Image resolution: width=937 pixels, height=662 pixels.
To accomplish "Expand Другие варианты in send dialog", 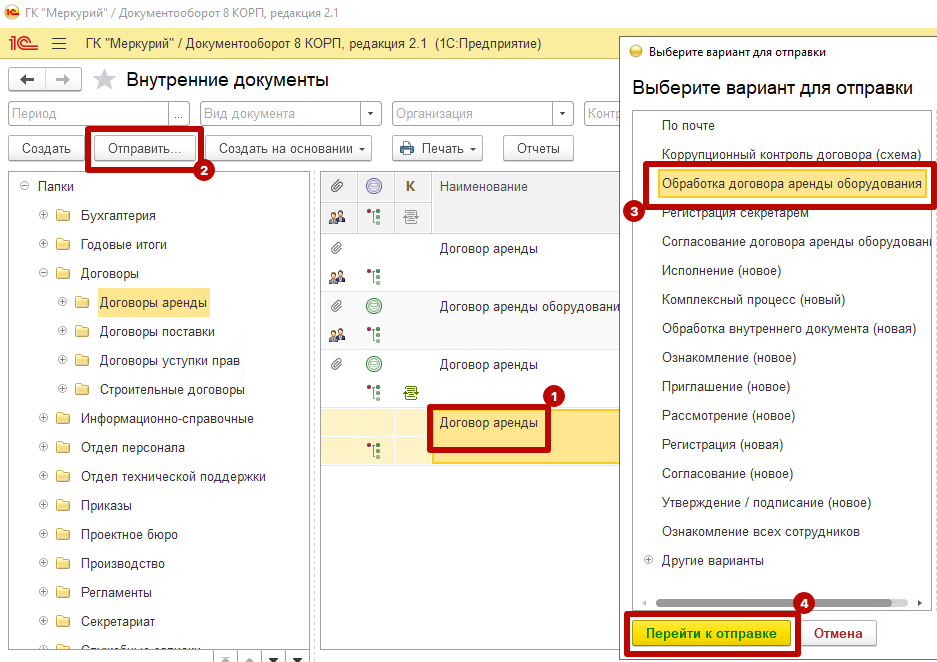I will tap(648, 560).
